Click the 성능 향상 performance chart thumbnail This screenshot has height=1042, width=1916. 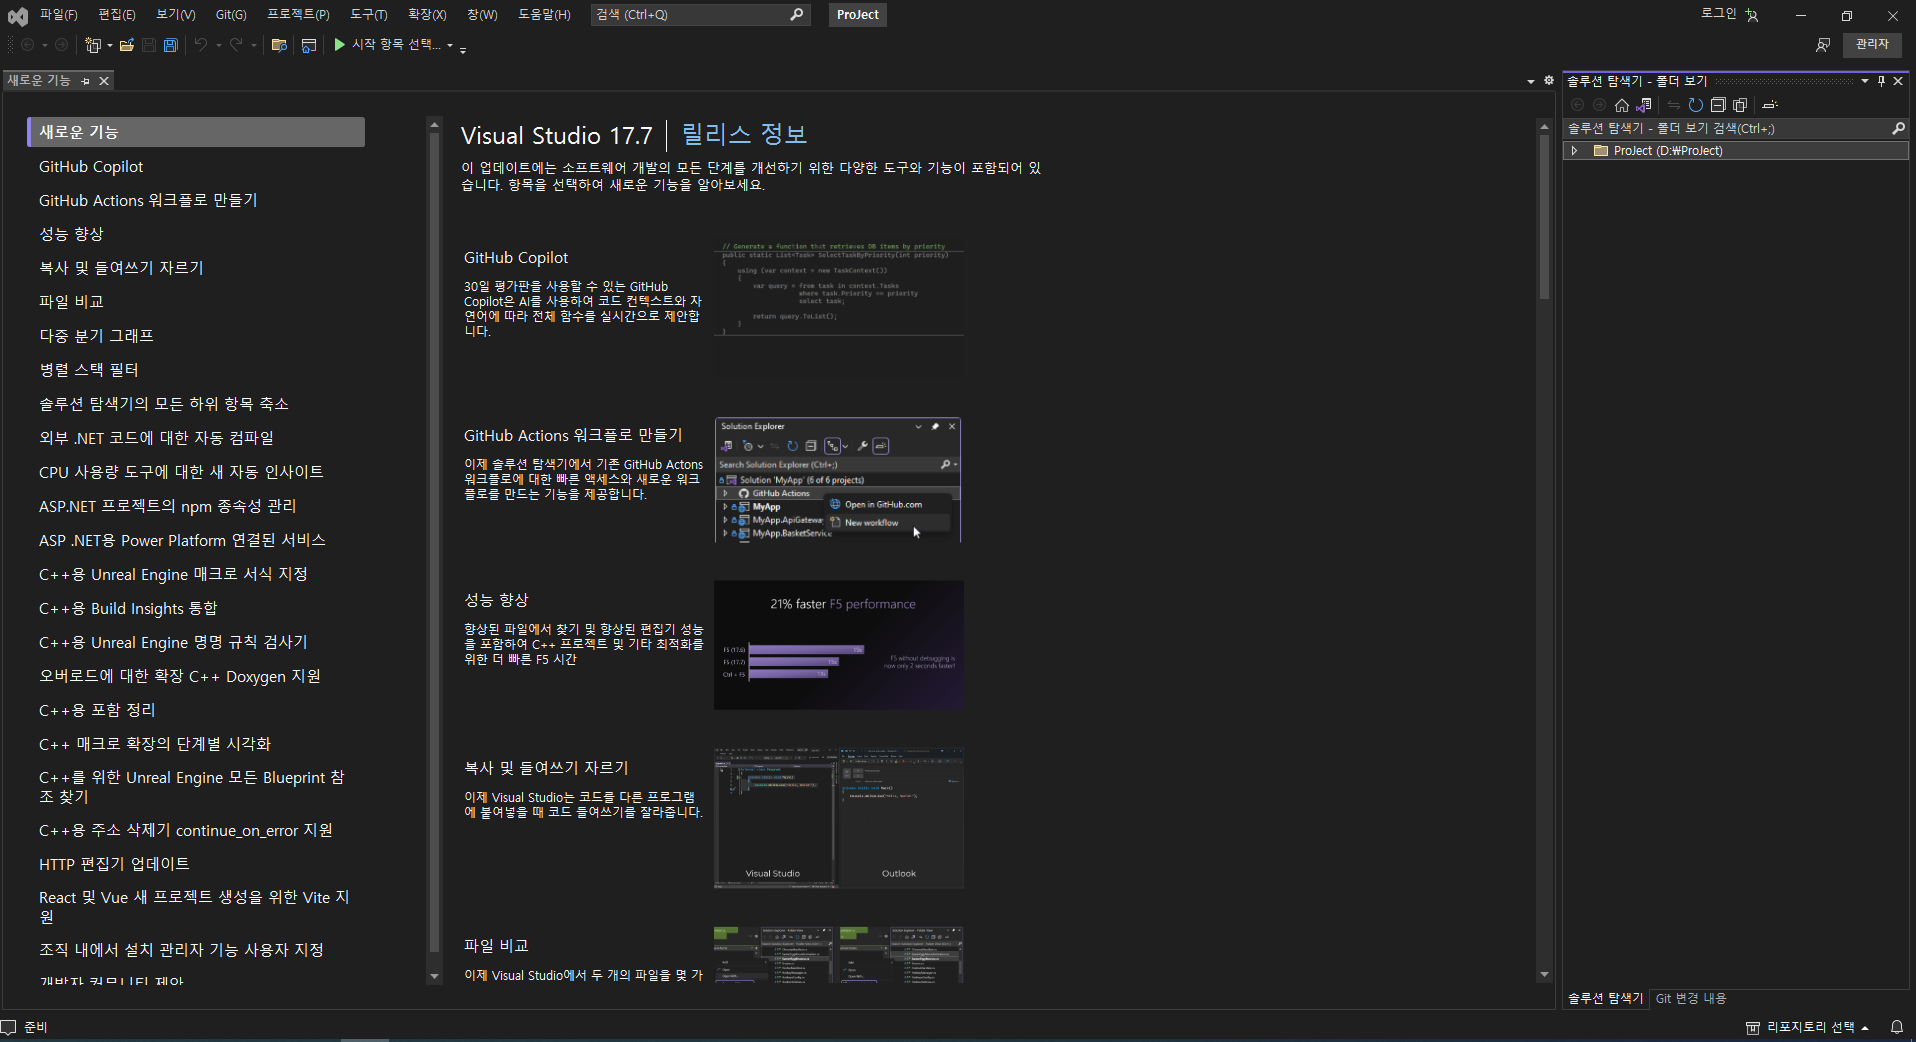[x=839, y=645]
